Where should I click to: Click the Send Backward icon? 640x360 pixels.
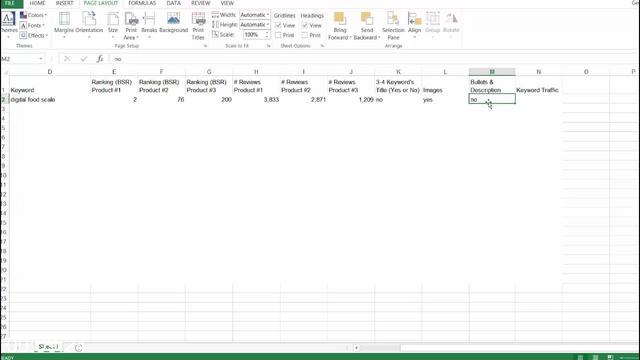click(367, 19)
